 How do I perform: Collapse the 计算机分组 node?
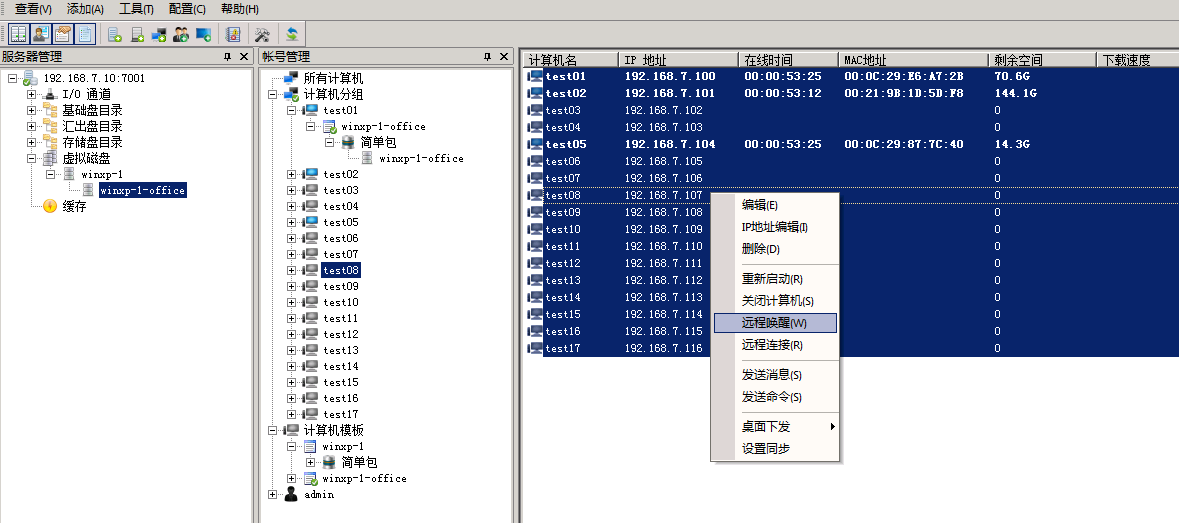[x=273, y=95]
